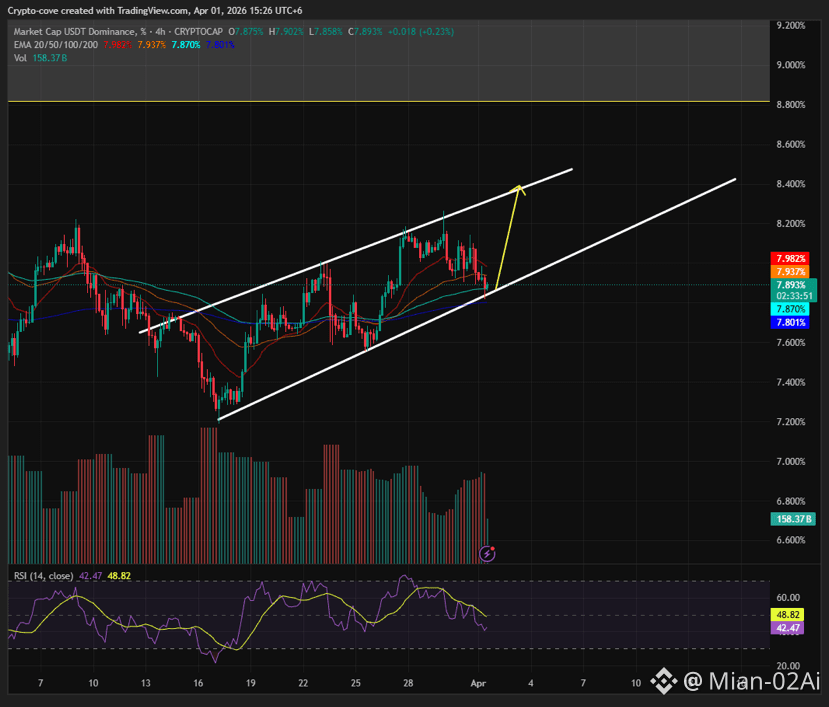Click the Vol value 158.37 B in legend
The height and width of the screenshot is (707, 829).
50,58
